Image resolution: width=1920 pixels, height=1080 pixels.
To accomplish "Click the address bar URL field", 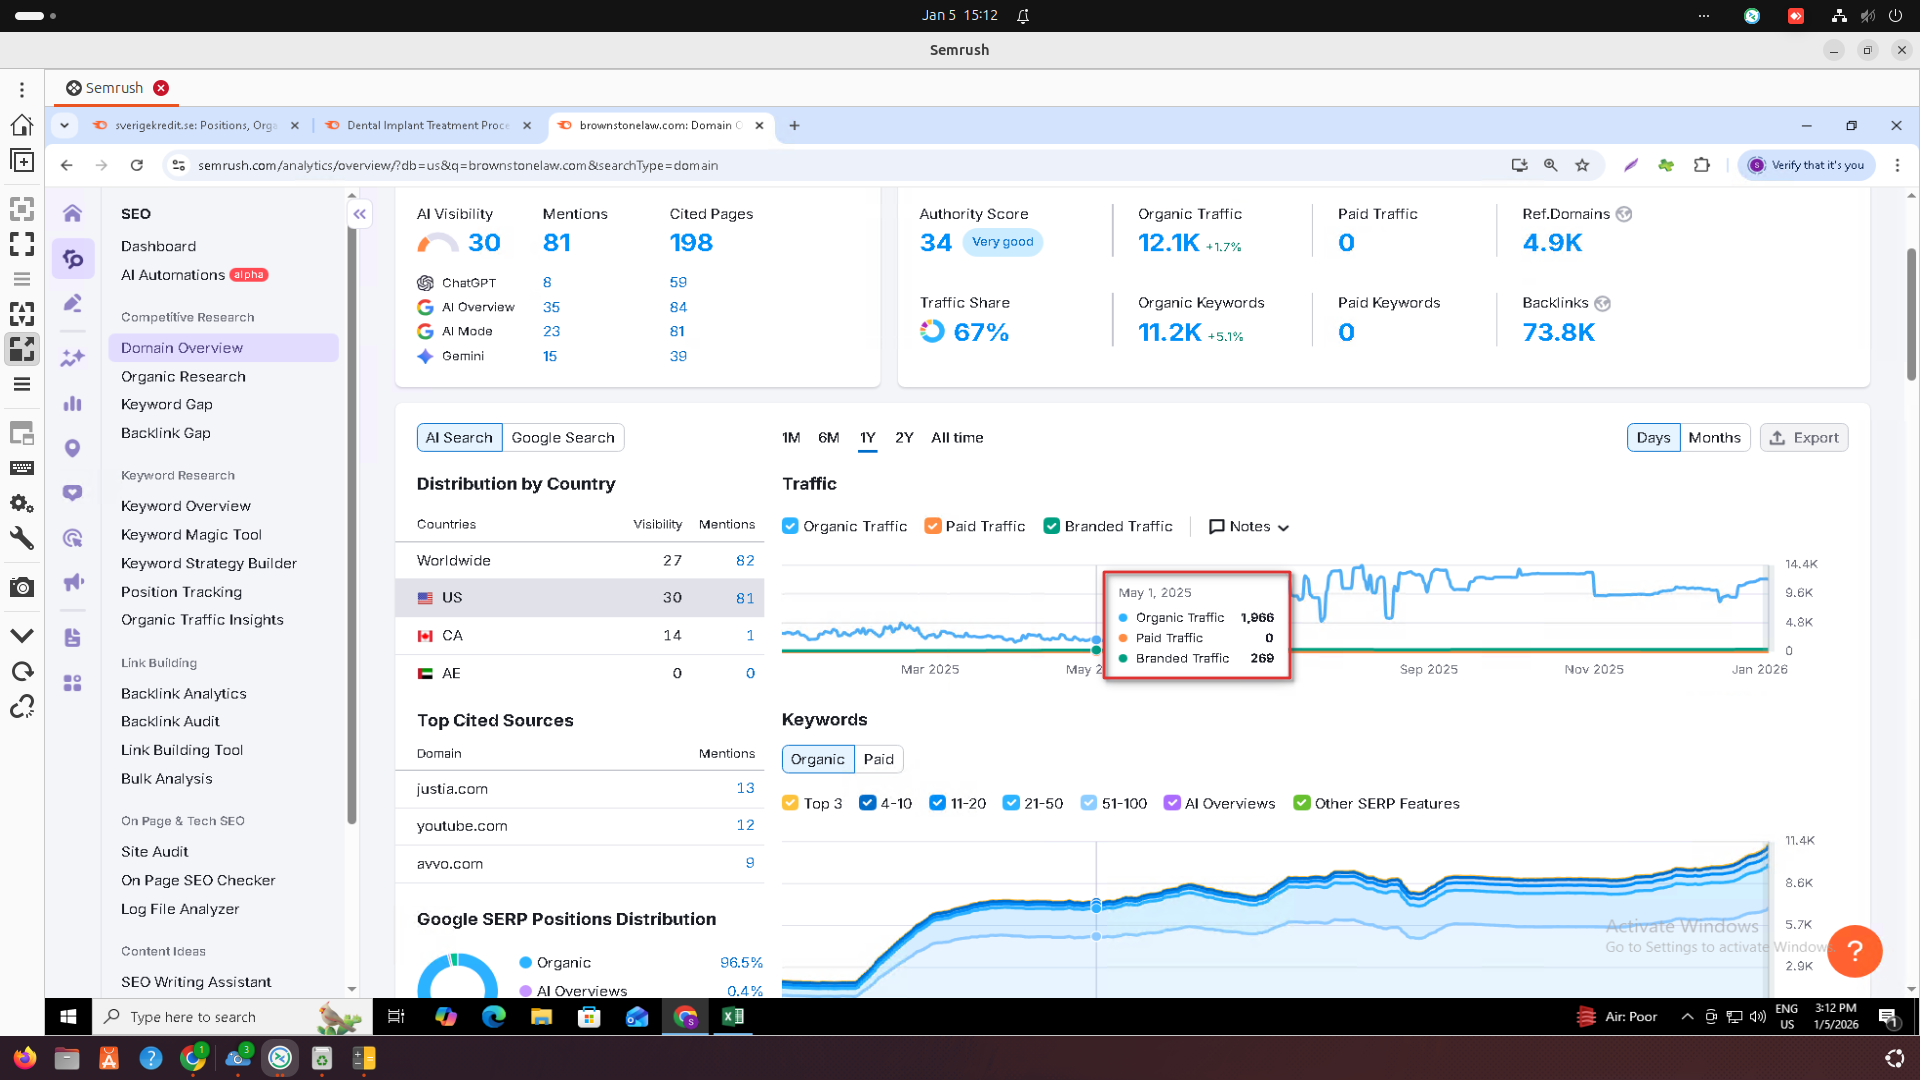I will [840, 165].
